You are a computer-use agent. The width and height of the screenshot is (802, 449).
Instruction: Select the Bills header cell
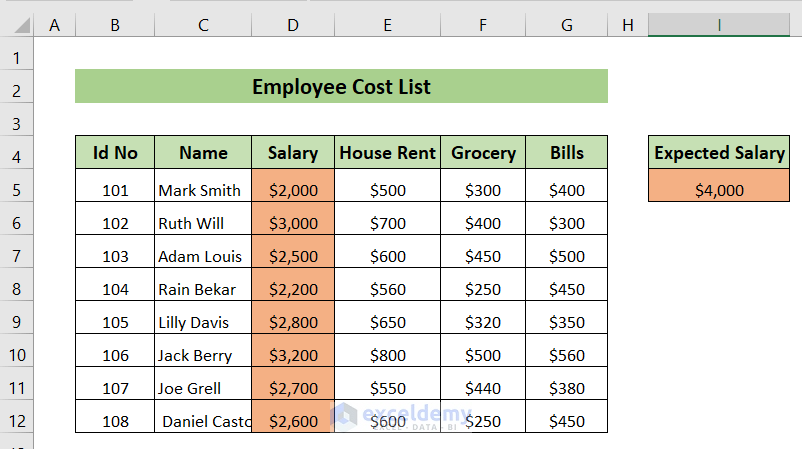[x=567, y=153]
